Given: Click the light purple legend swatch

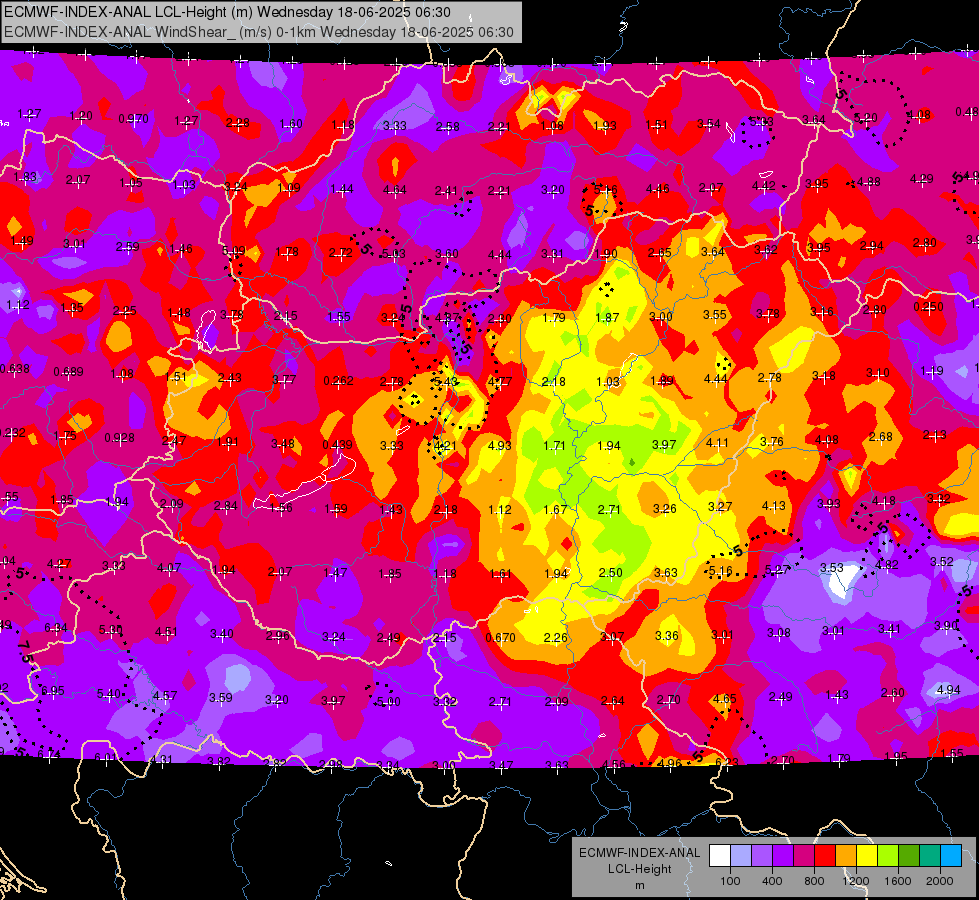Looking at the screenshot, I should point(762,856).
